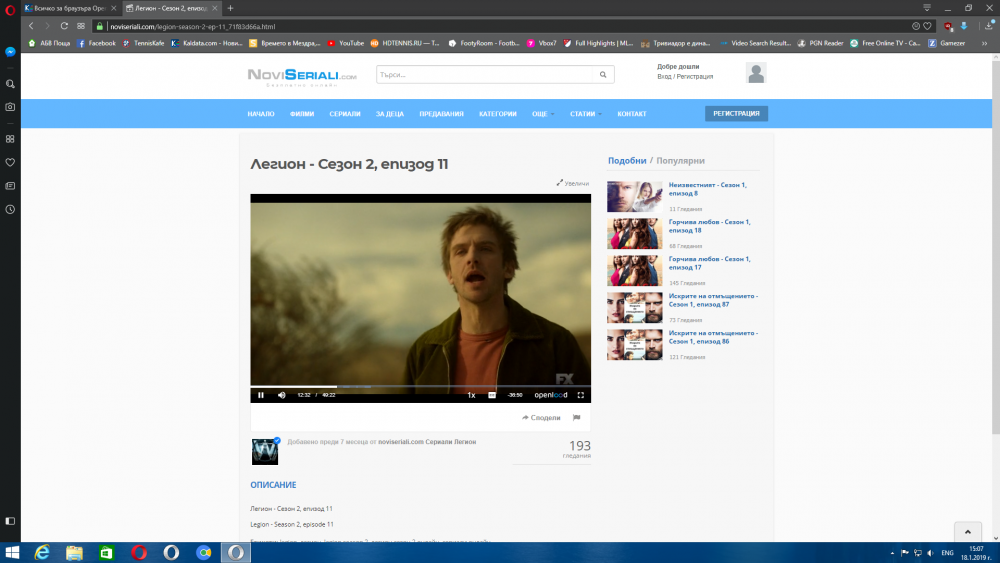Reload the current page
The width and height of the screenshot is (1000, 563).
pos(64,26)
